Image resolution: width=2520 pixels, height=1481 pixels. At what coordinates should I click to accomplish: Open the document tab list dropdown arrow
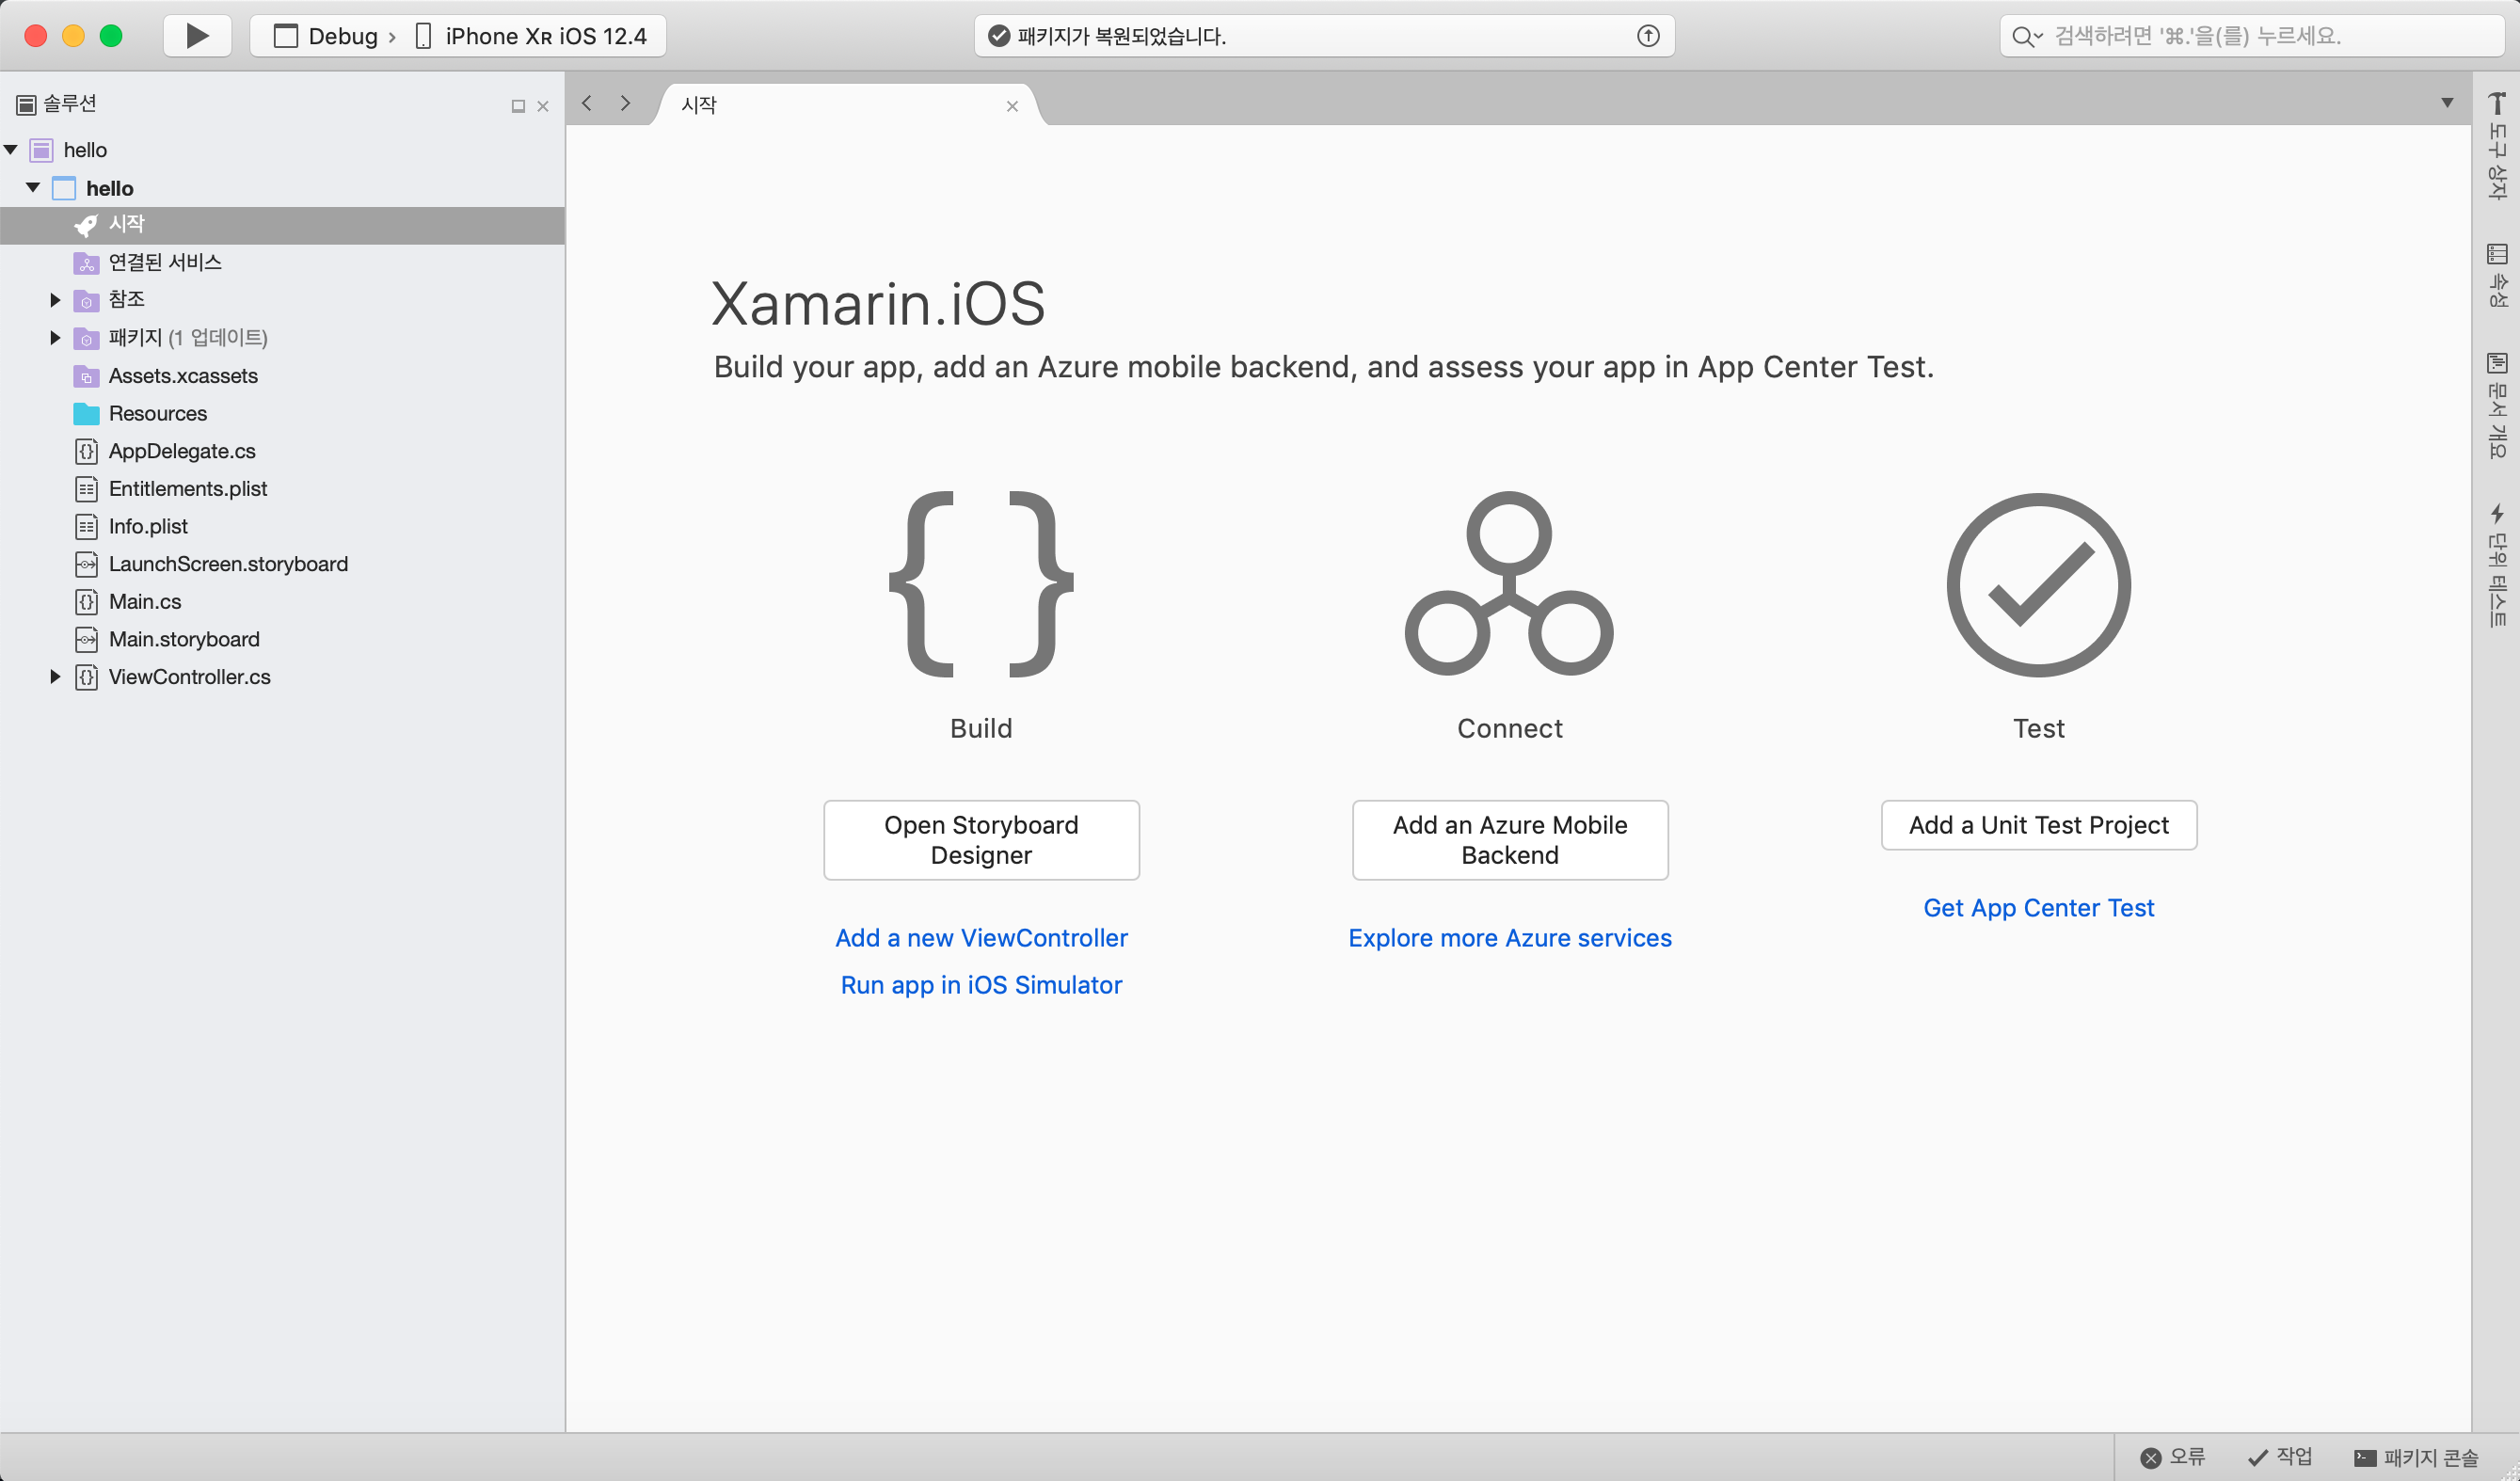(2447, 103)
